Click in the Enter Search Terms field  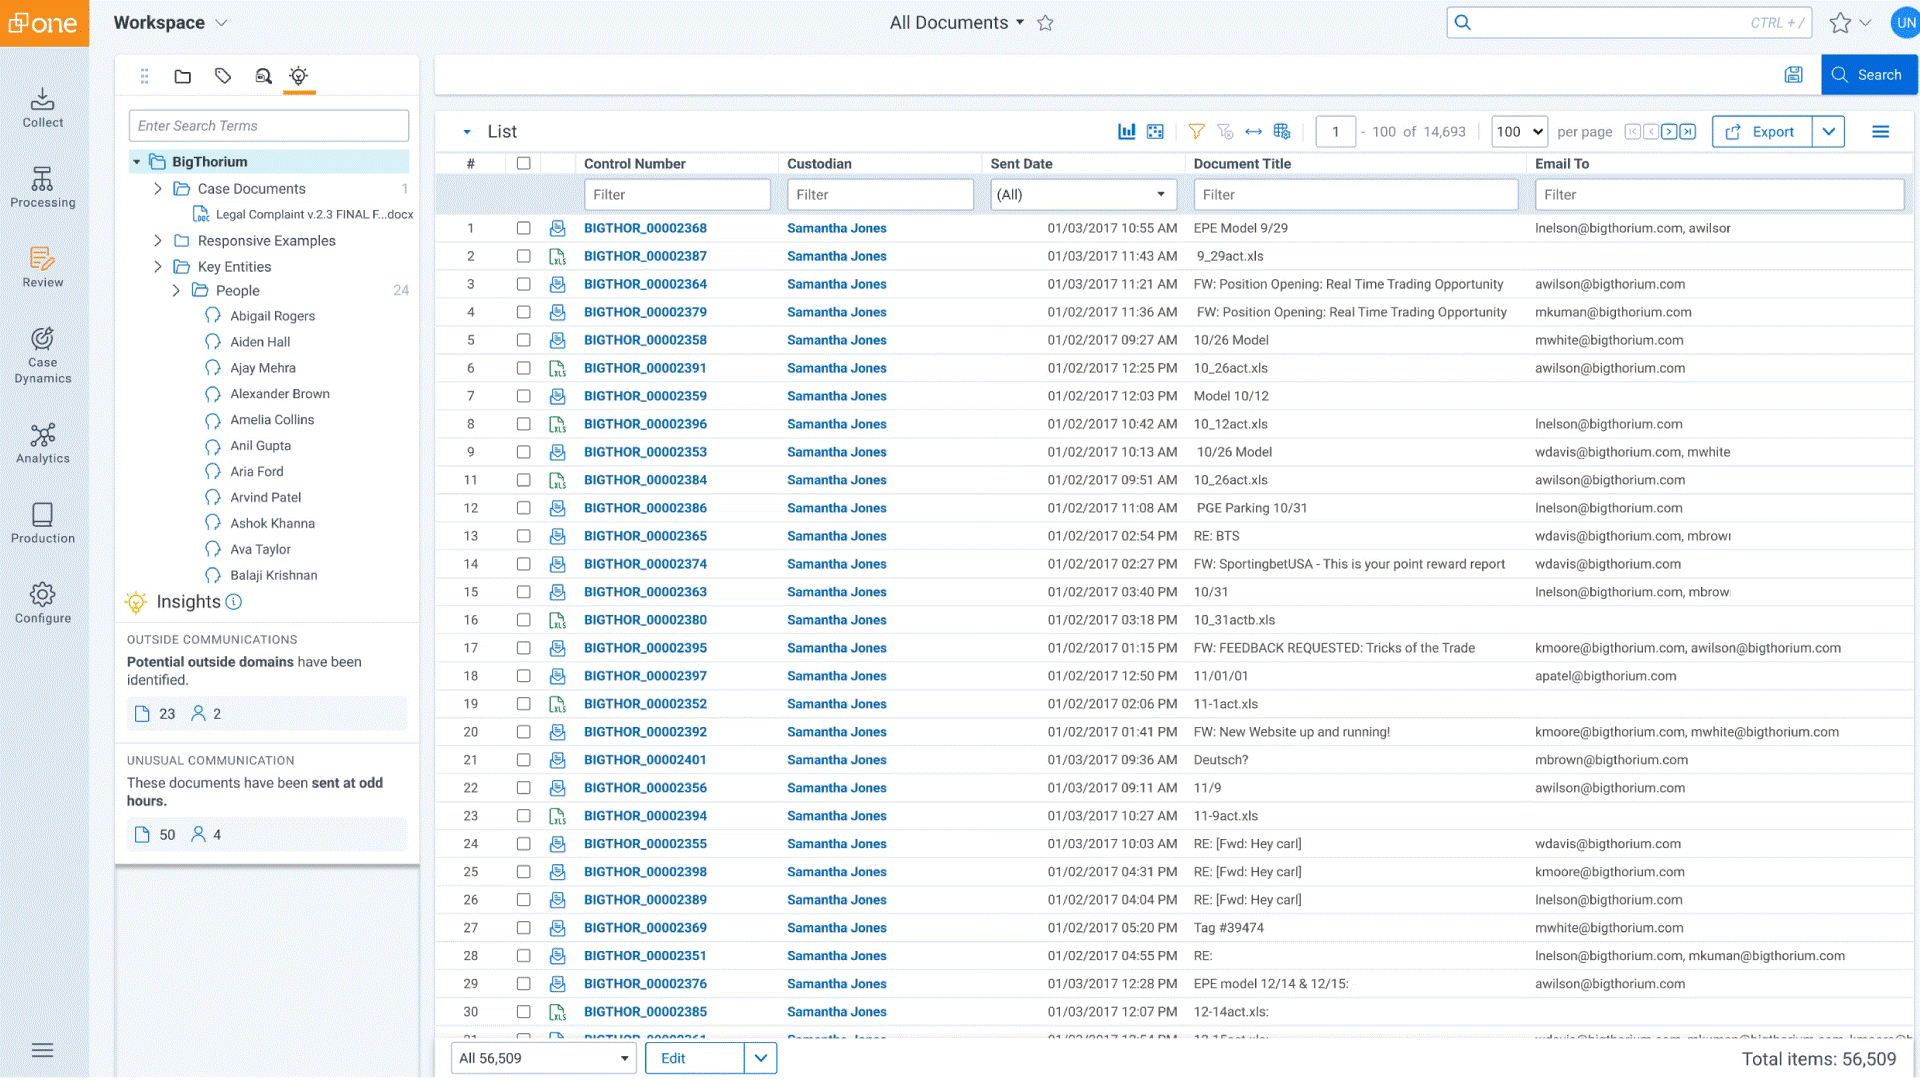268,126
